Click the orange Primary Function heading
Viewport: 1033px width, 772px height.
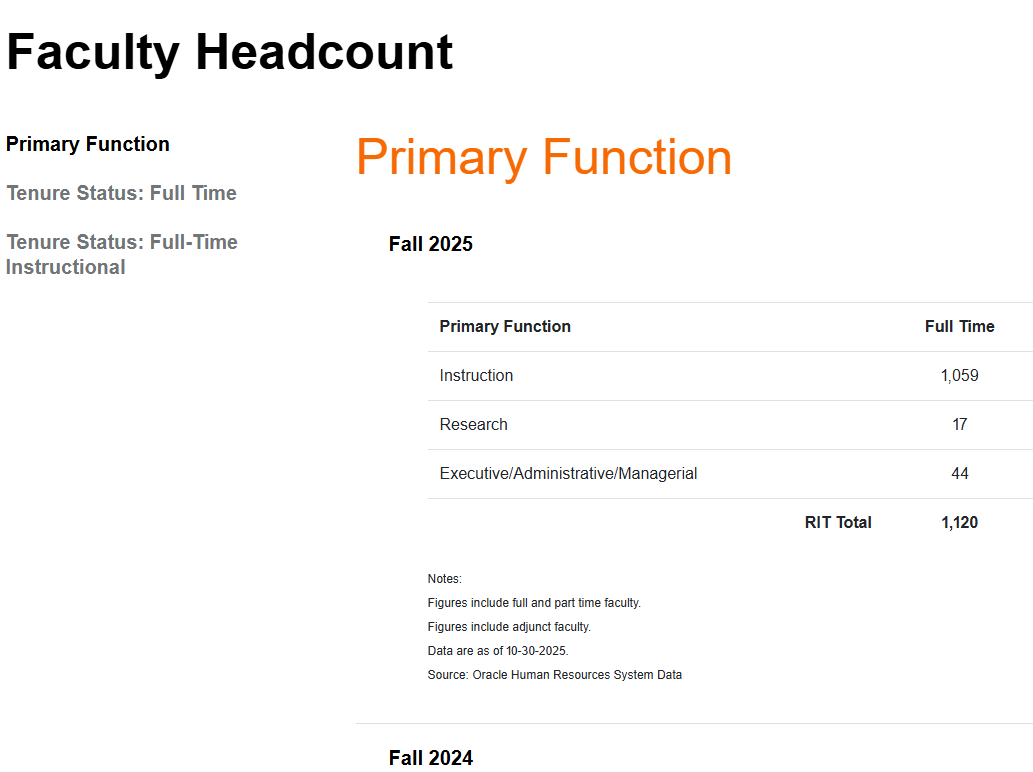tap(544, 157)
